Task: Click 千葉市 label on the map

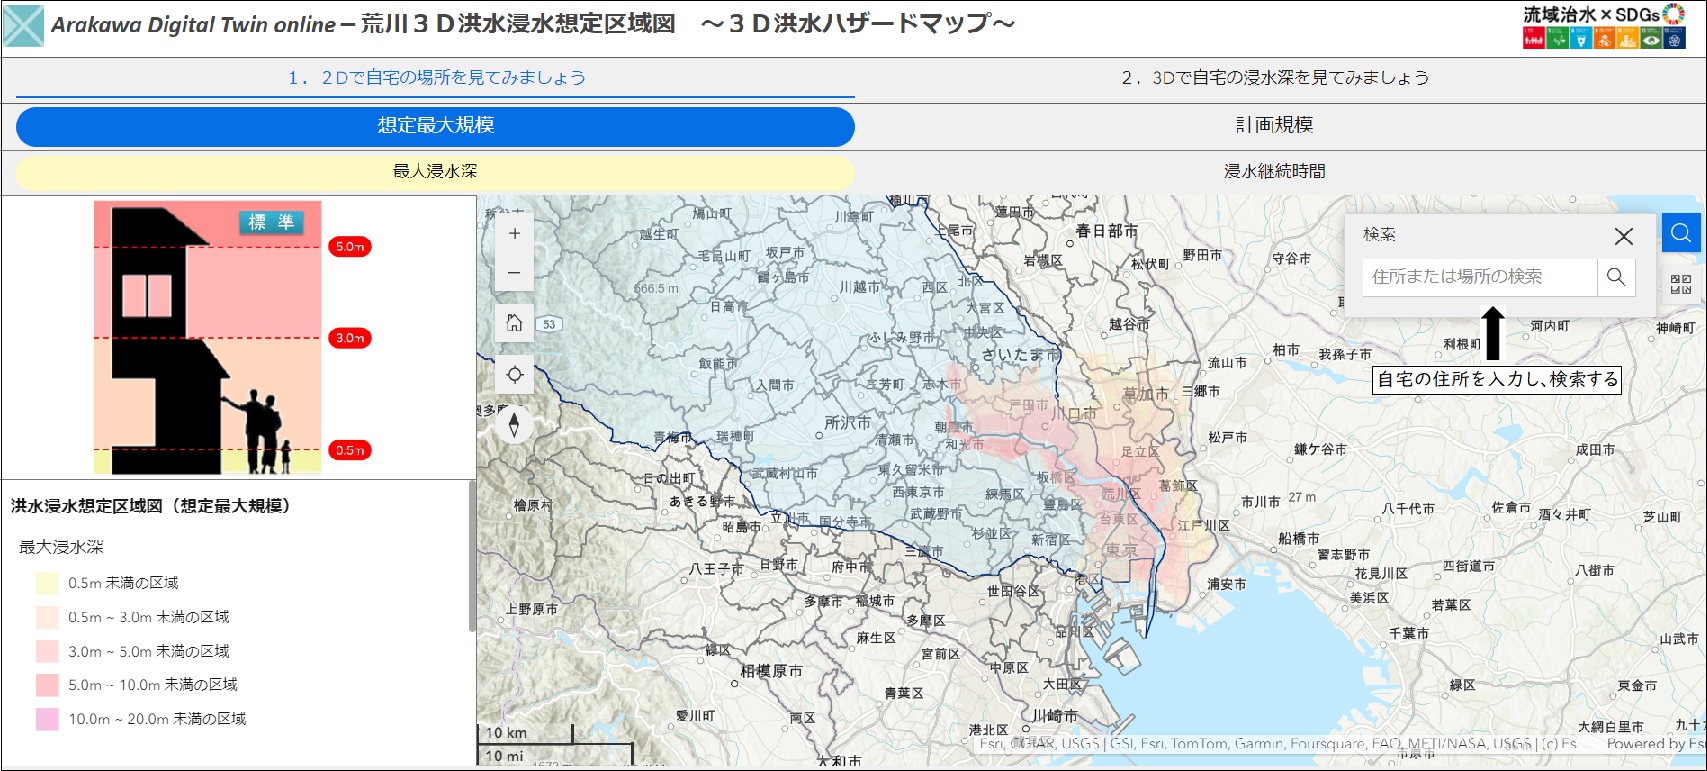Action: pyautogui.click(x=1408, y=634)
